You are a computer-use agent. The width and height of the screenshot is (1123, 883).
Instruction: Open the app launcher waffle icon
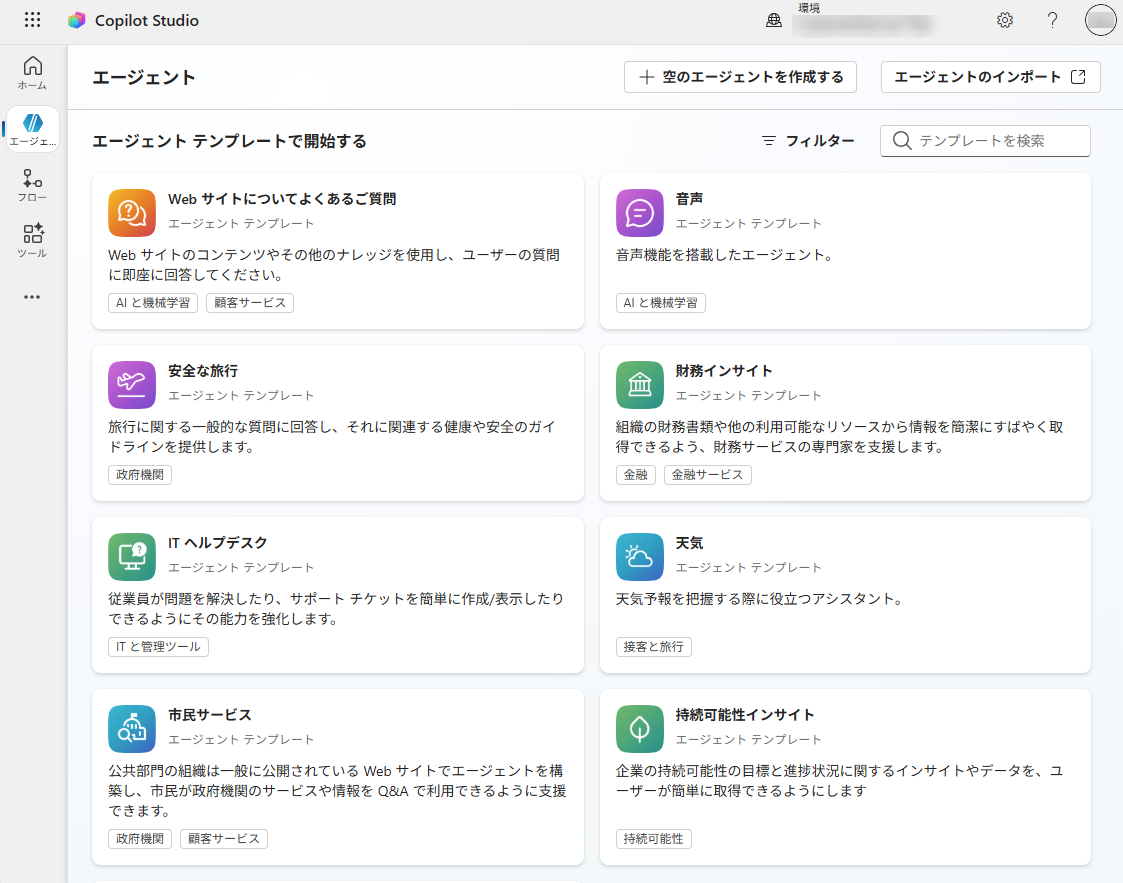coord(32,20)
